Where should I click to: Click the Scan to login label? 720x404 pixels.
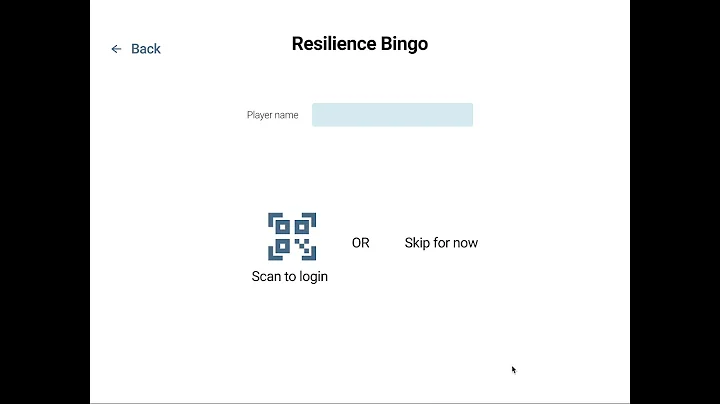(x=290, y=277)
